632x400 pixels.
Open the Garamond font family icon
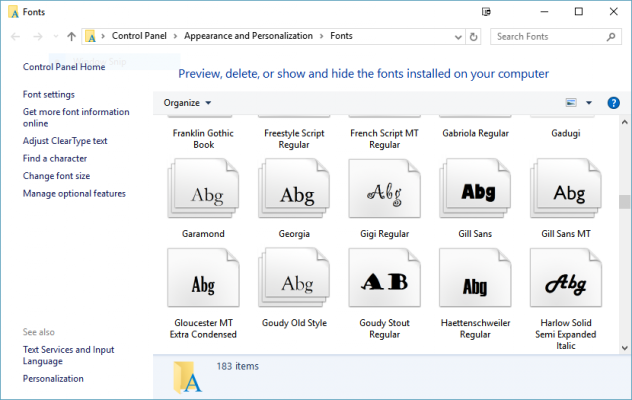point(203,188)
